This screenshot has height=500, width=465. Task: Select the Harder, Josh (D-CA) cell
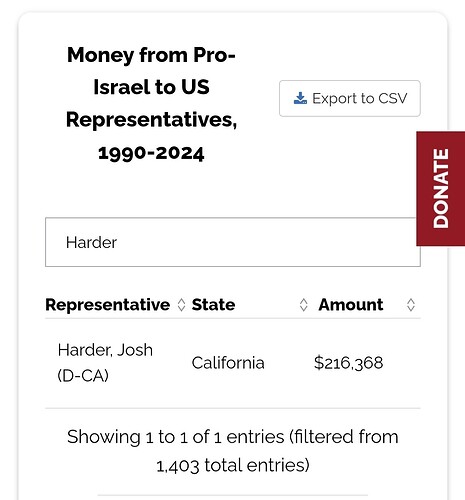tap(105, 363)
